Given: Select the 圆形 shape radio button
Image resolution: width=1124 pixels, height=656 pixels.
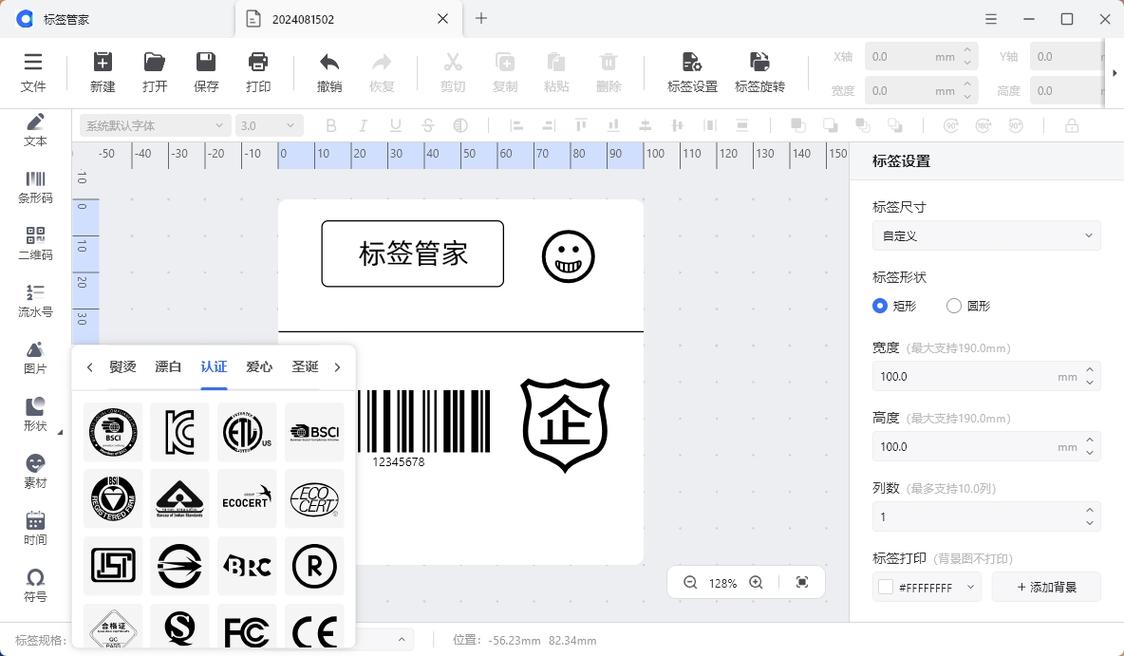Looking at the screenshot, I should click(x=953, y=306).
